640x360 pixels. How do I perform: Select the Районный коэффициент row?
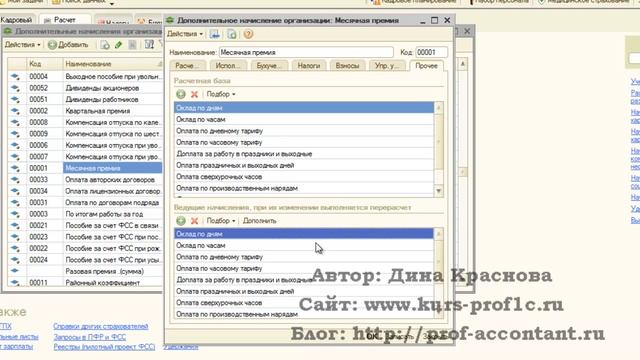coord(85,282)
